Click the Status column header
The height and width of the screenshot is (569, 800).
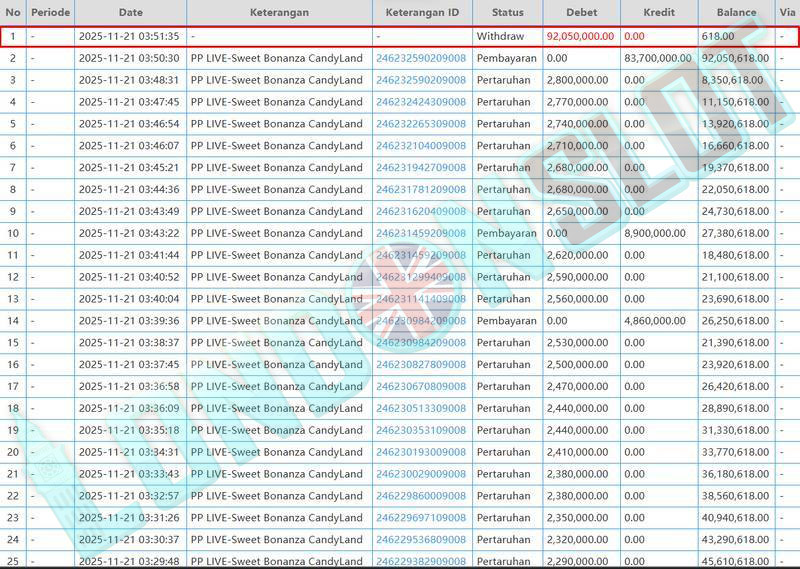(x=507, y=13)
